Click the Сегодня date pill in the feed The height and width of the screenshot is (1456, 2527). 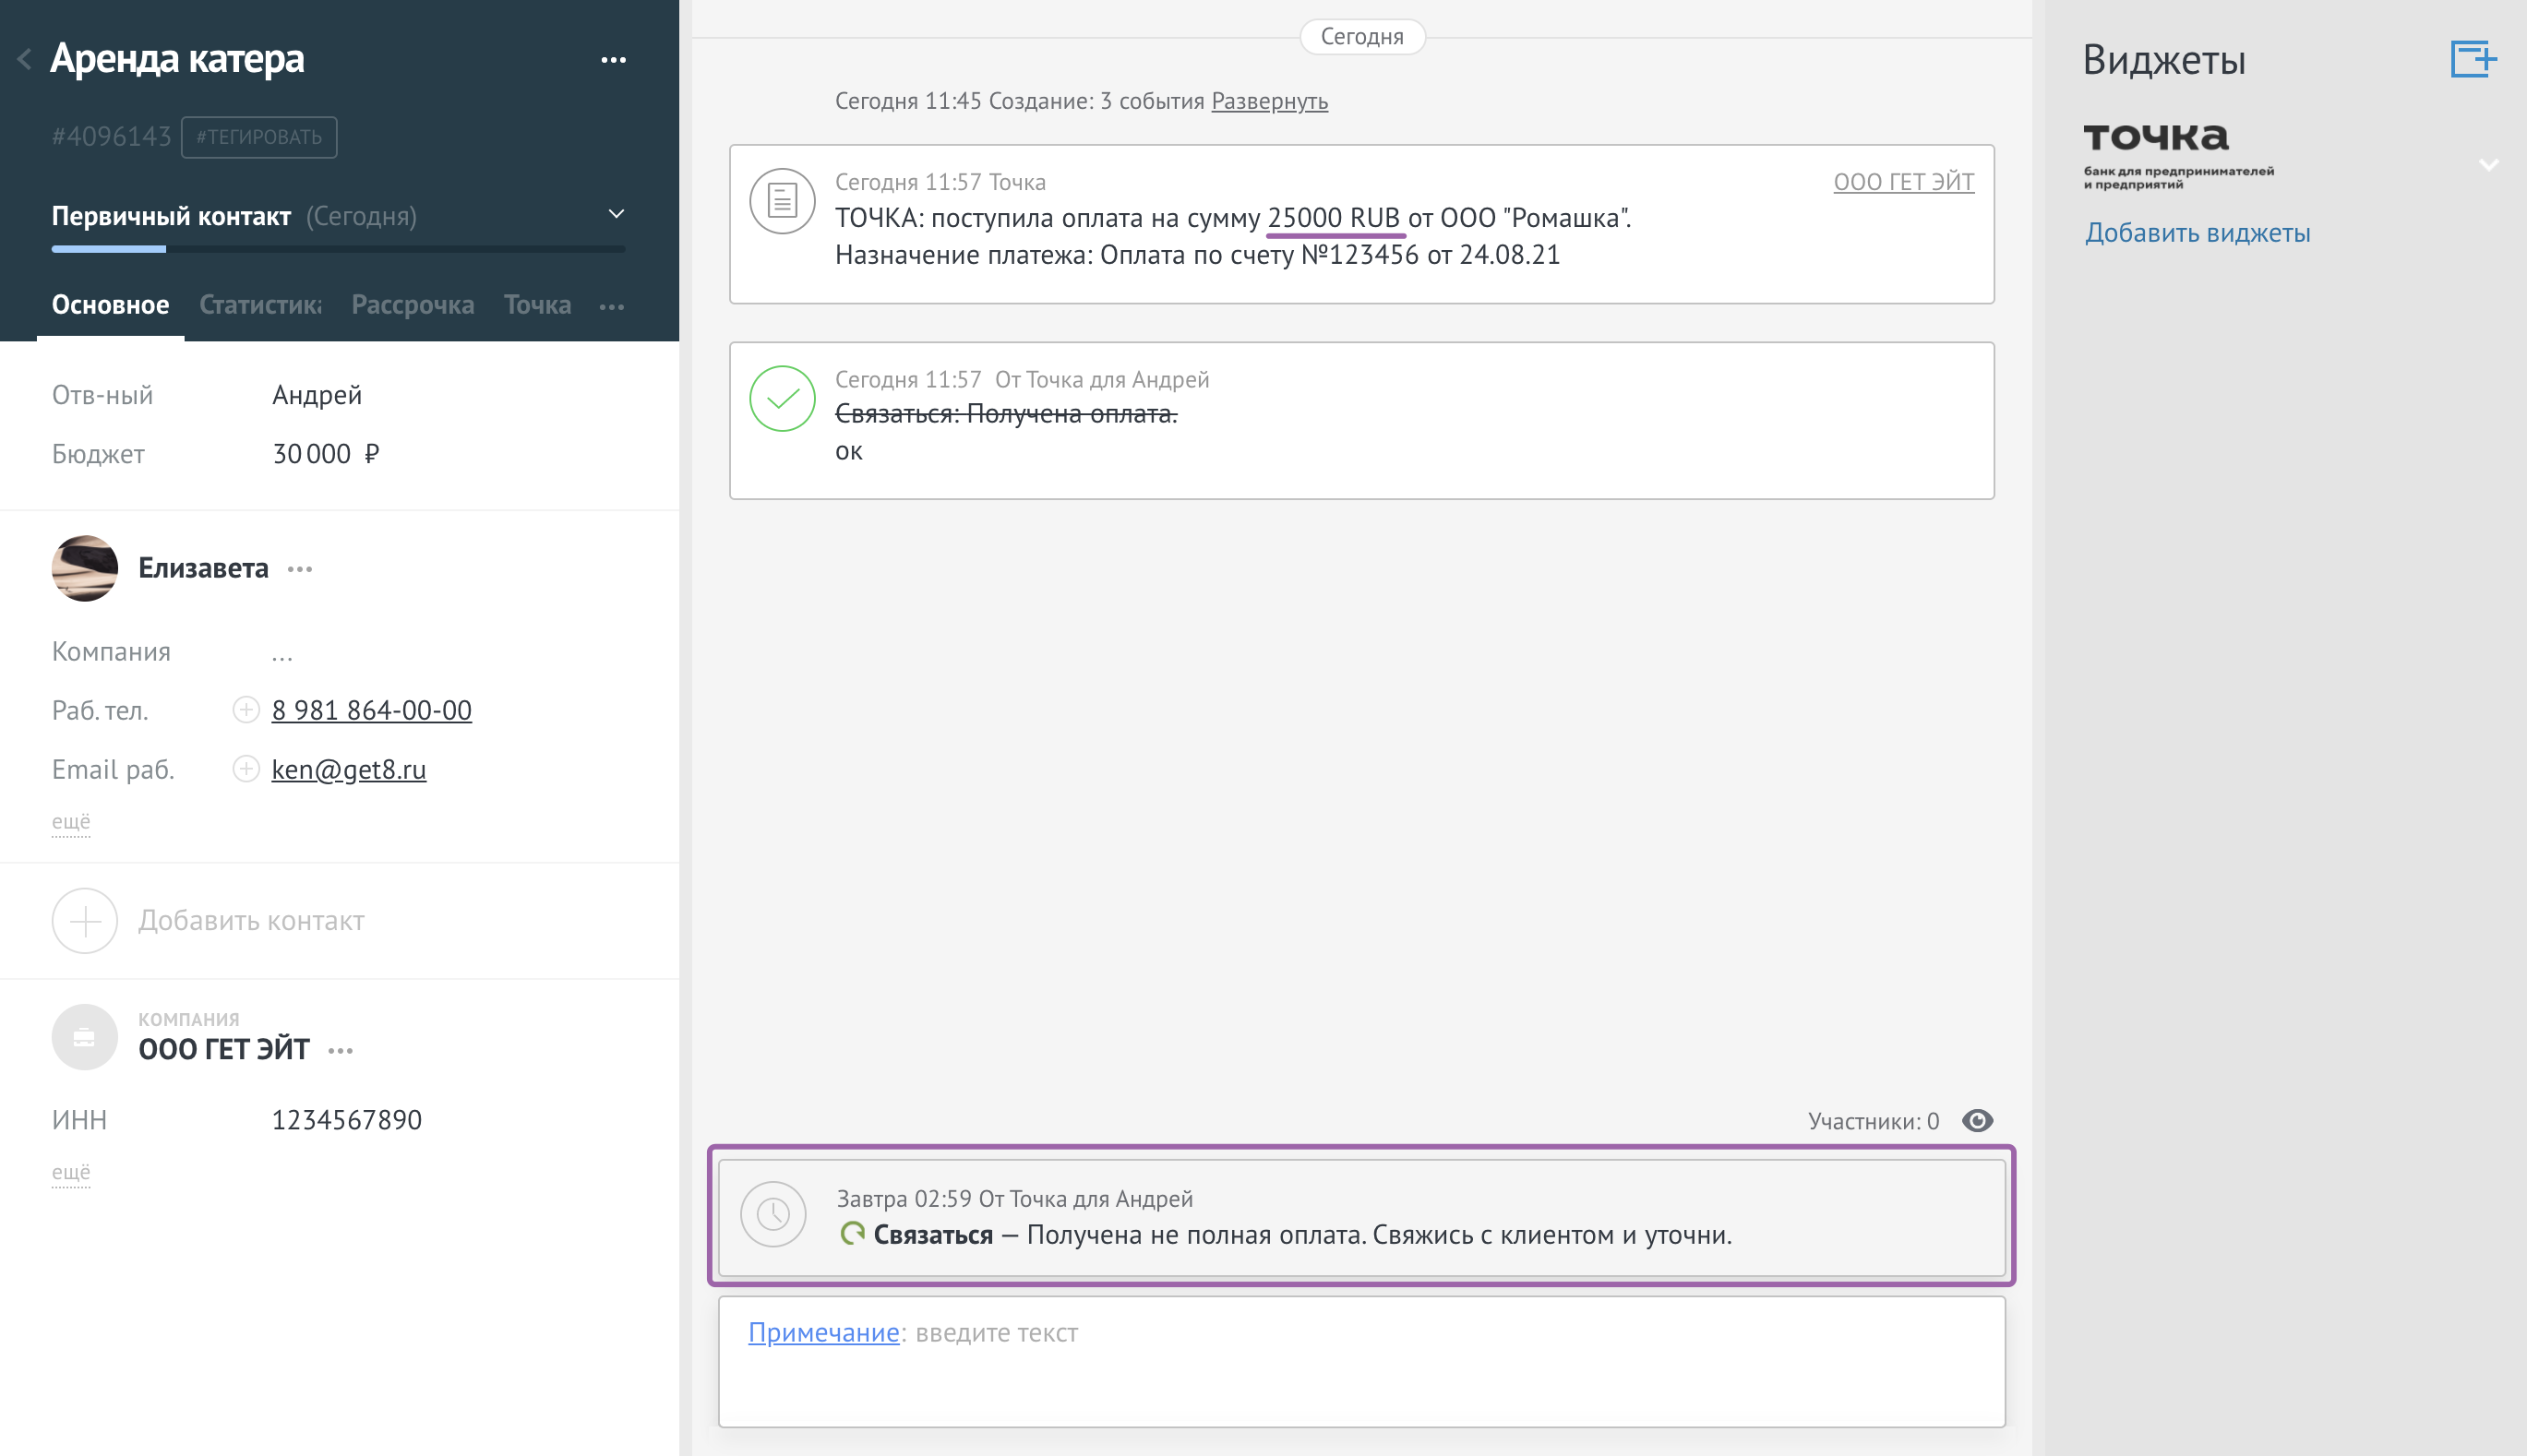pyautogui.click(x=1362, y=37)
